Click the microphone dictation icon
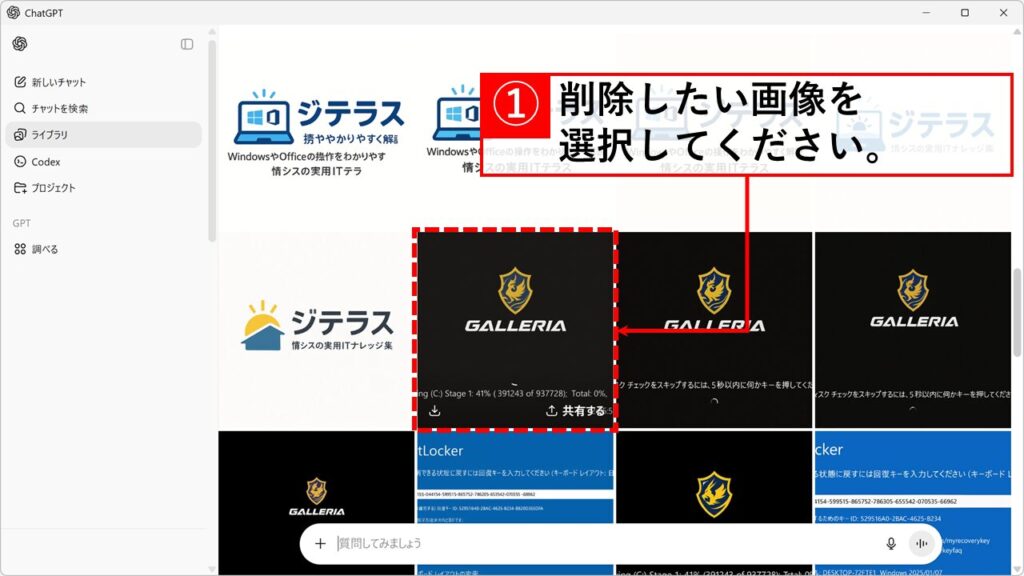 click(x=890, y=543)
